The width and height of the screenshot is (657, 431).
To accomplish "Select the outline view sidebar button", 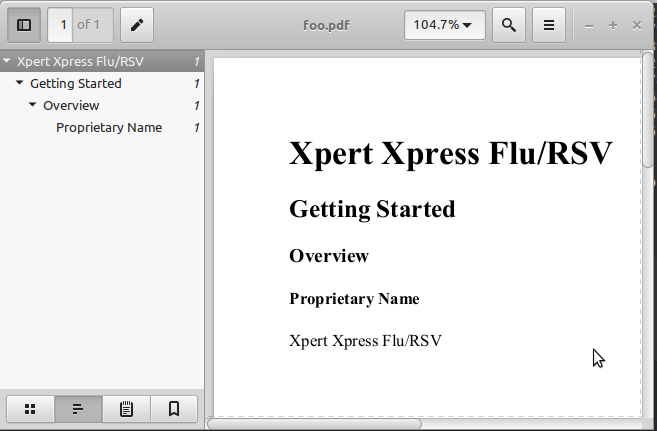I will [78, 408].
